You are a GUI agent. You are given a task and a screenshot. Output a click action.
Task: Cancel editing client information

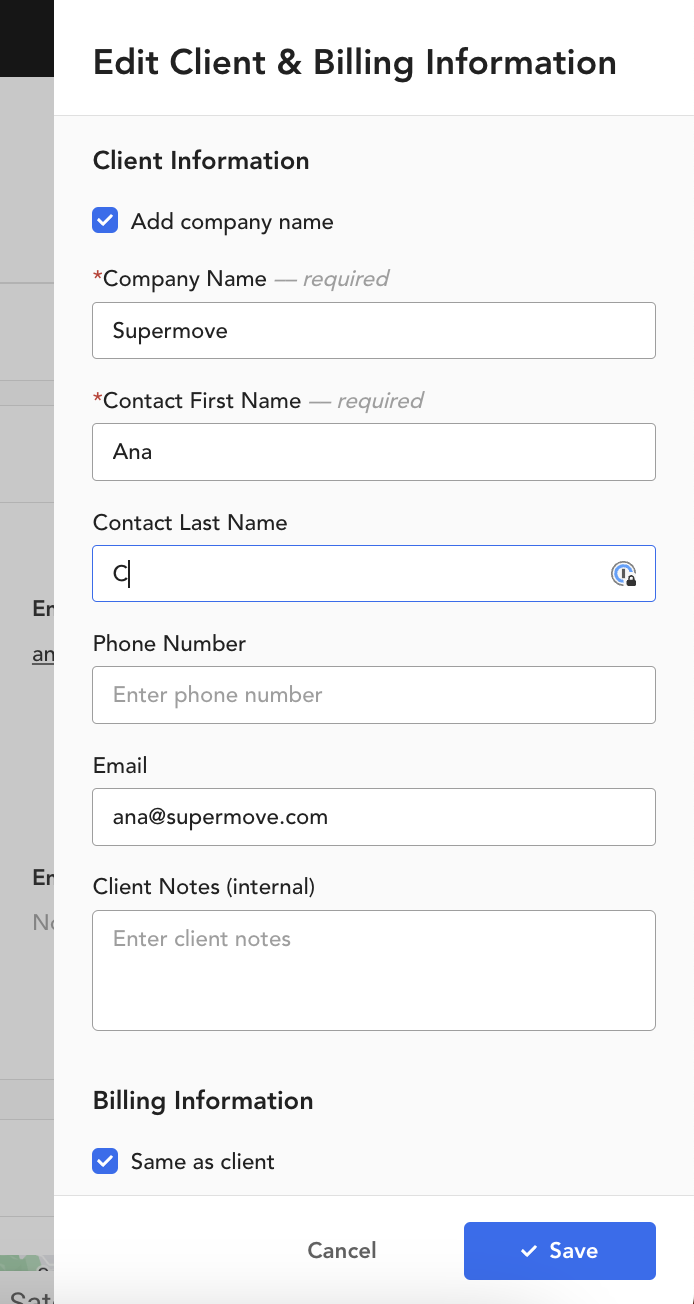point(342,1251)
